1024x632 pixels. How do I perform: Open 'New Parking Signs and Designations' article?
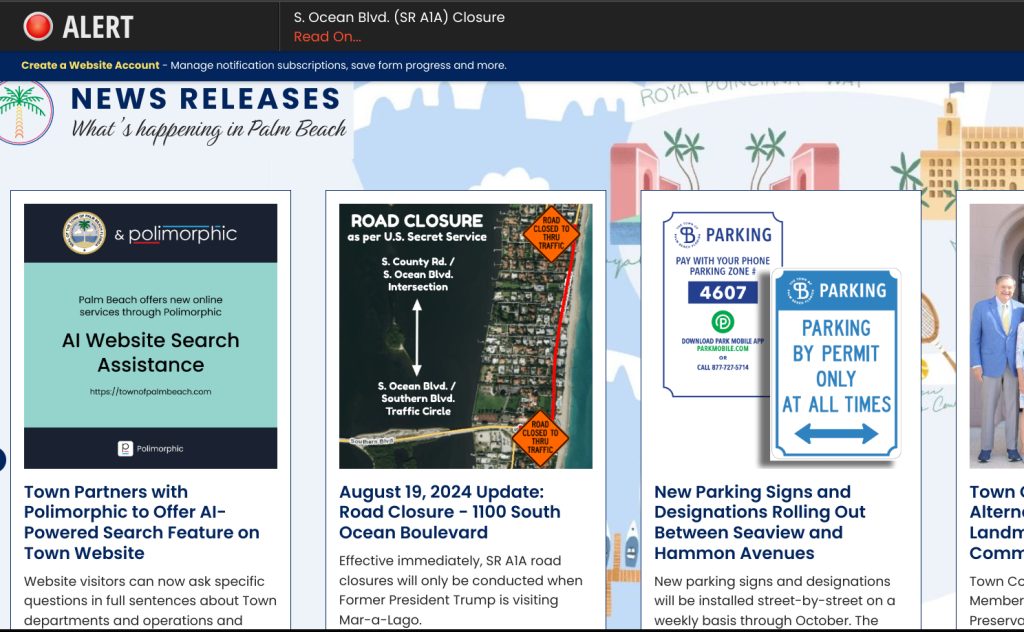760,522
